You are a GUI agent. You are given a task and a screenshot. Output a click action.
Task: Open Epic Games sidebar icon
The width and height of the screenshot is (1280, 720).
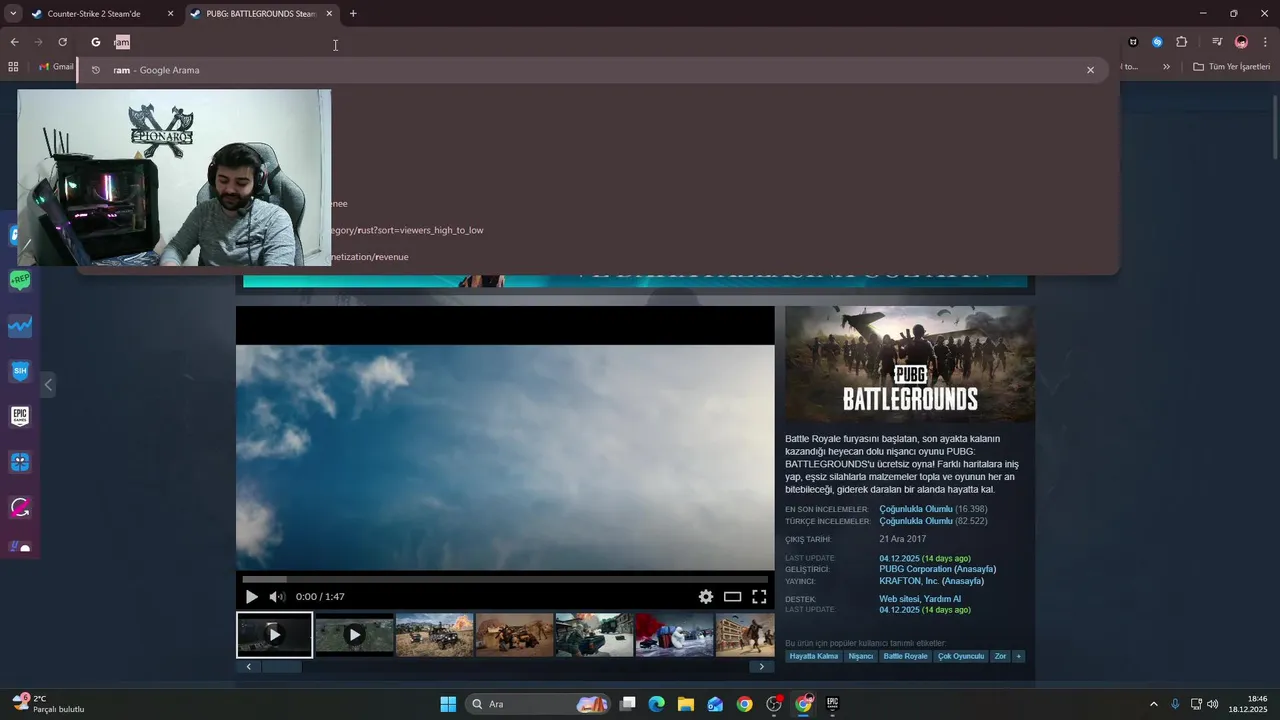[x=20, y=416]
